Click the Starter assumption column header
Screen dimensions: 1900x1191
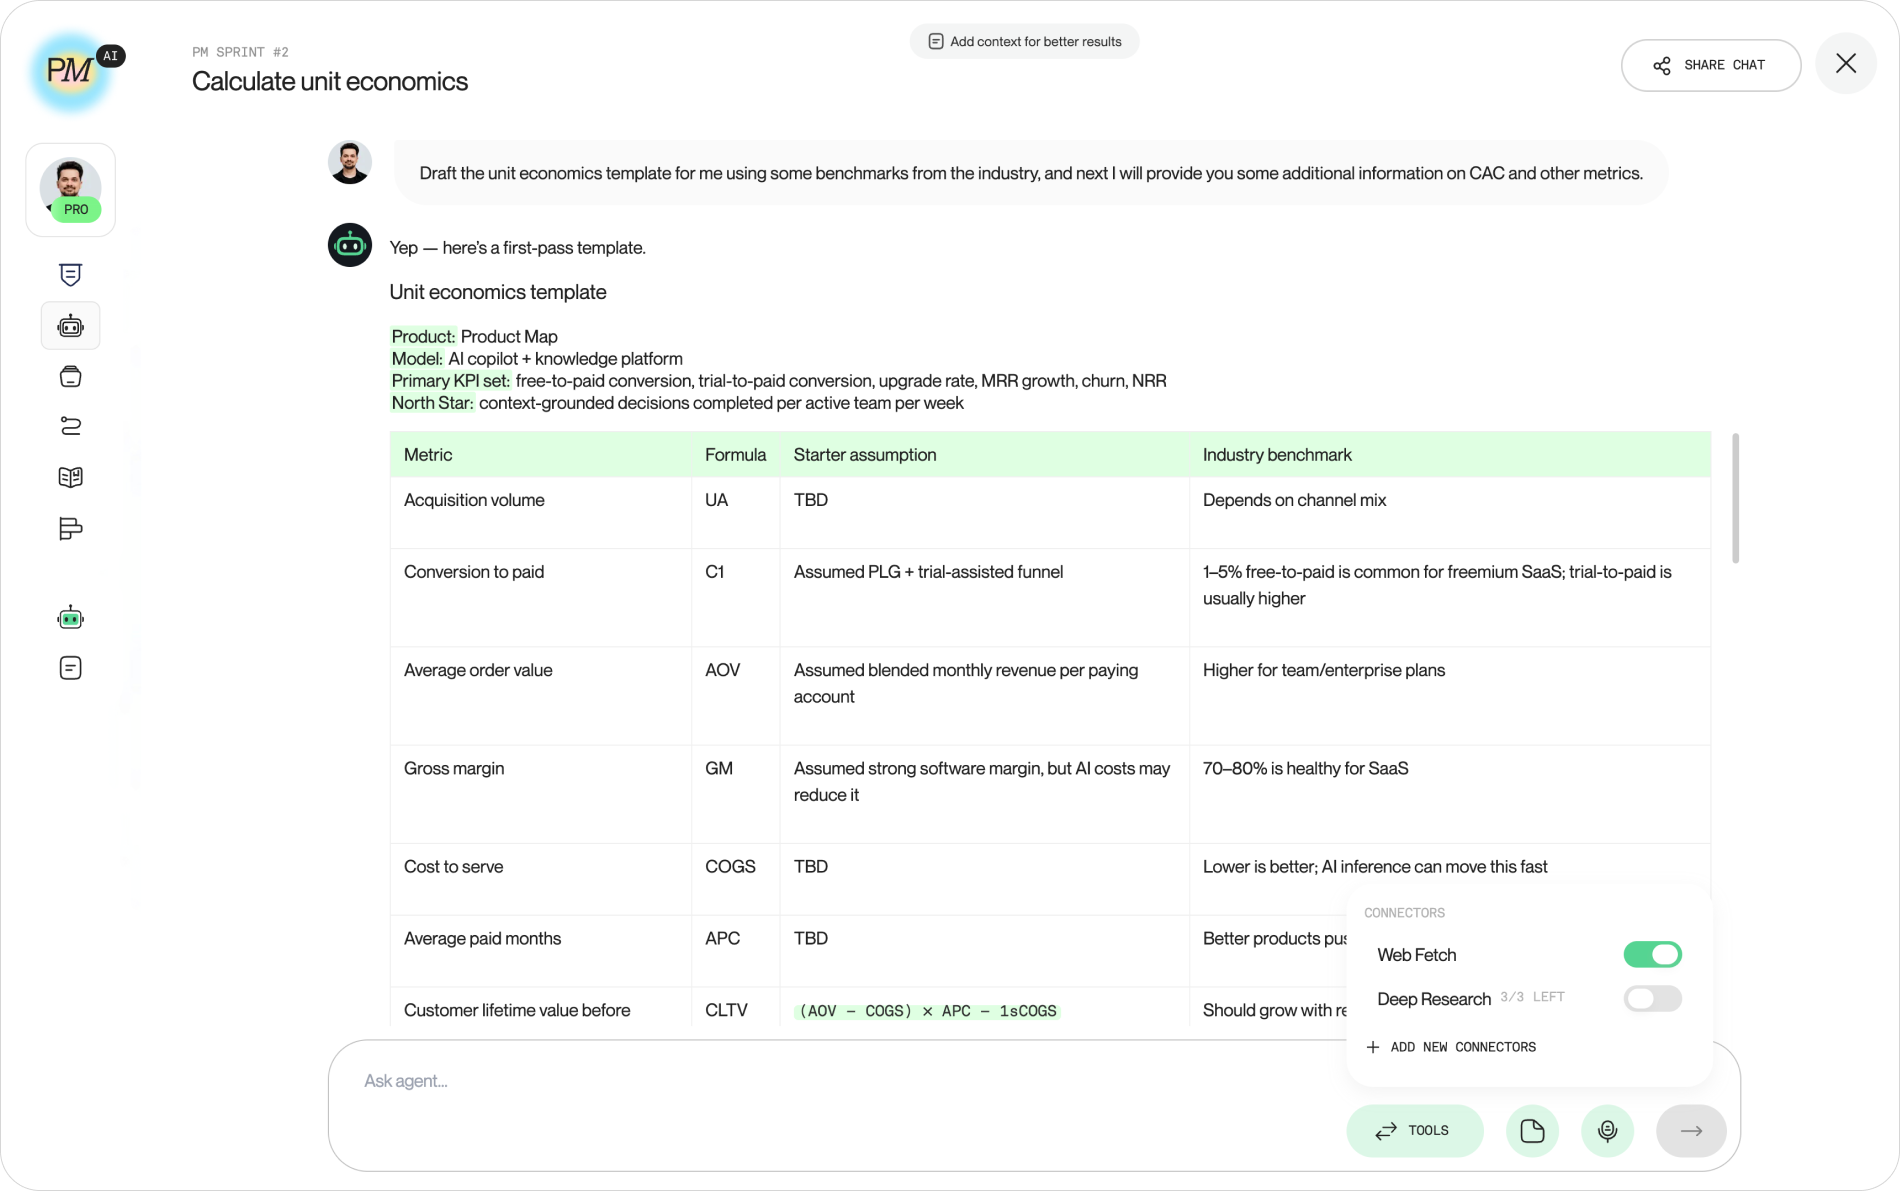(x=984, y=455)
